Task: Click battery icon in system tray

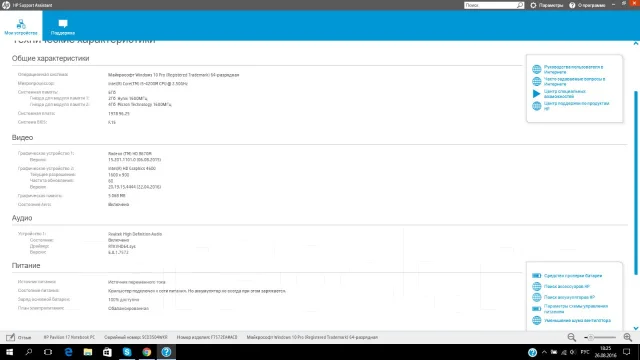Action: 554,352
